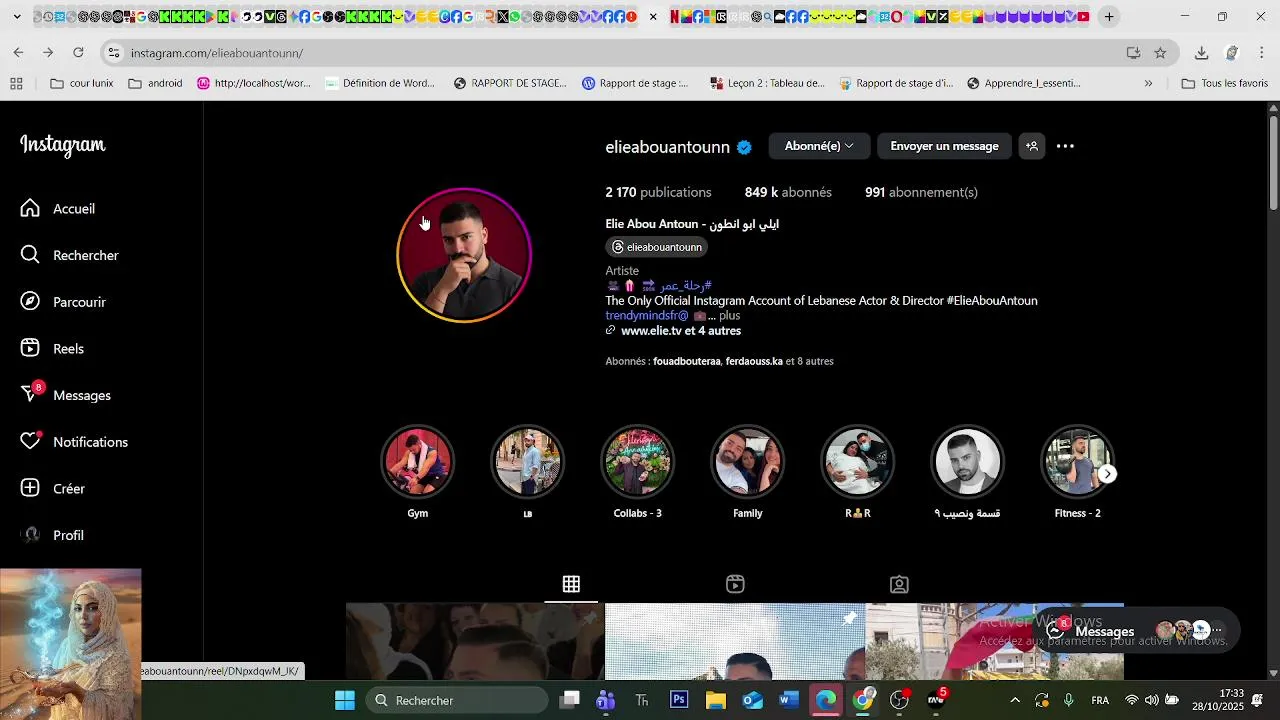1280x720 pixels.
Task: Open Rechercher search in Instagram sidebar
Action: coord(70,255)
